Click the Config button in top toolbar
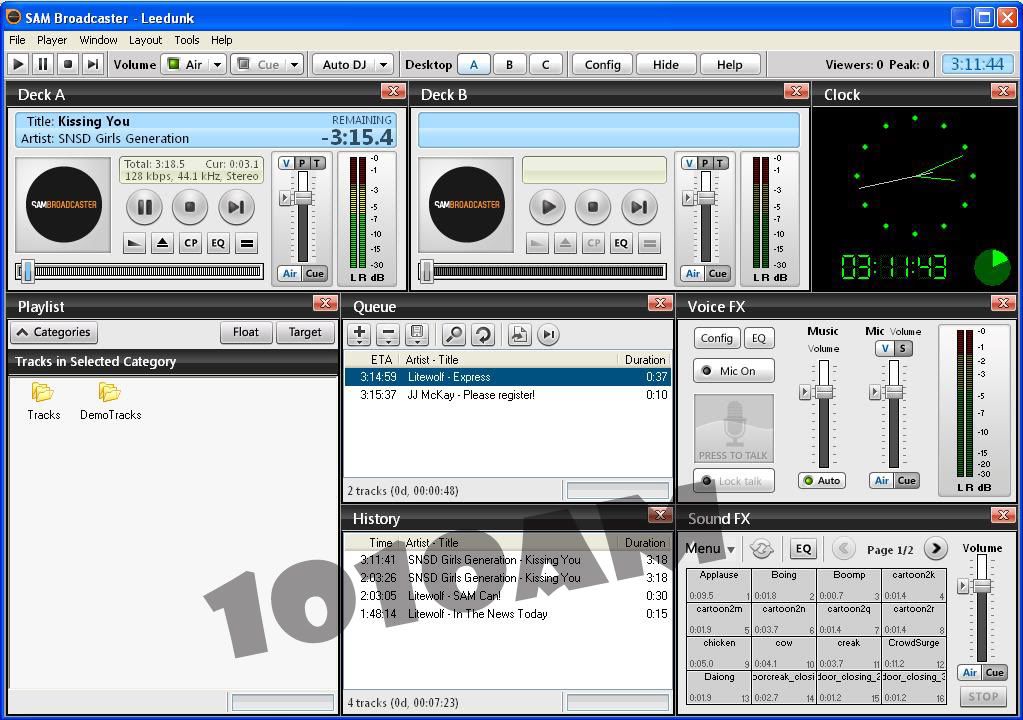This screenshot has height=720, width=1023. point(602,65)
